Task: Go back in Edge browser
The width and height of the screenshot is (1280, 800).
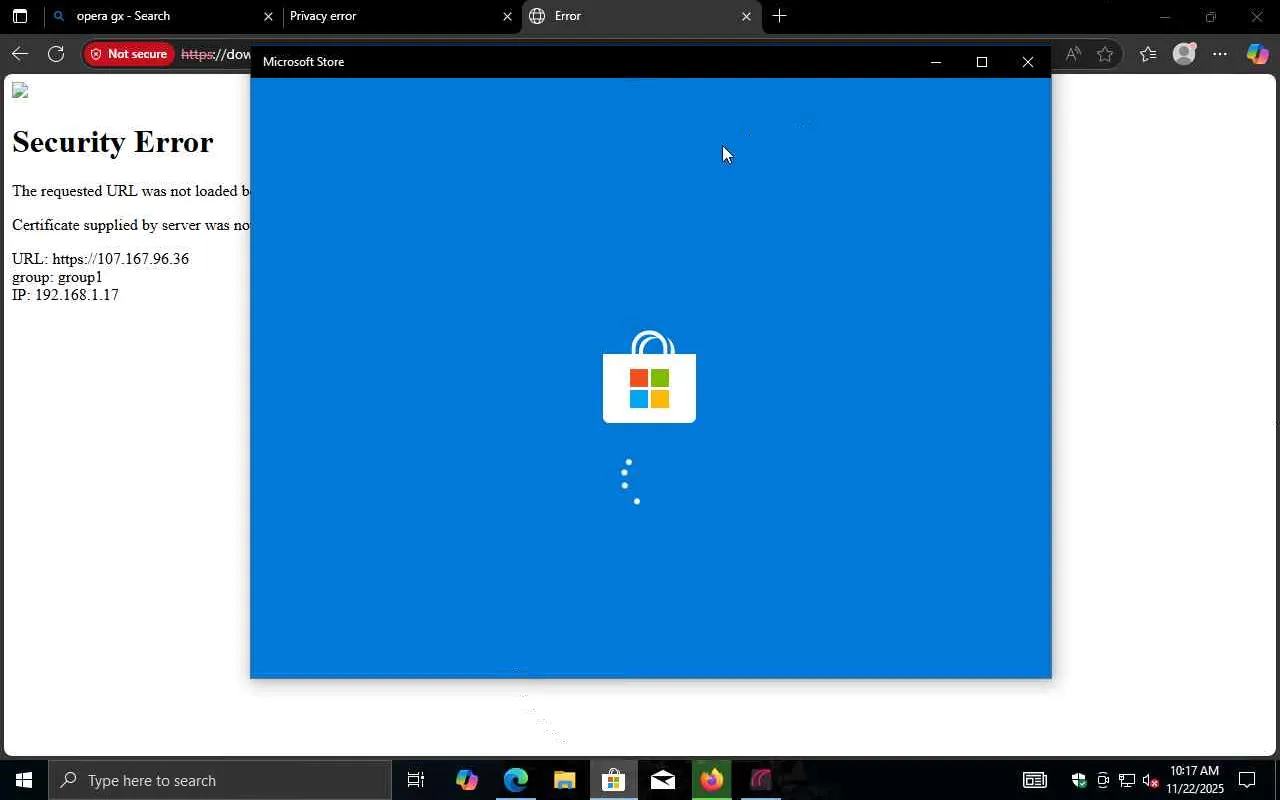Action: coord(20,54)
